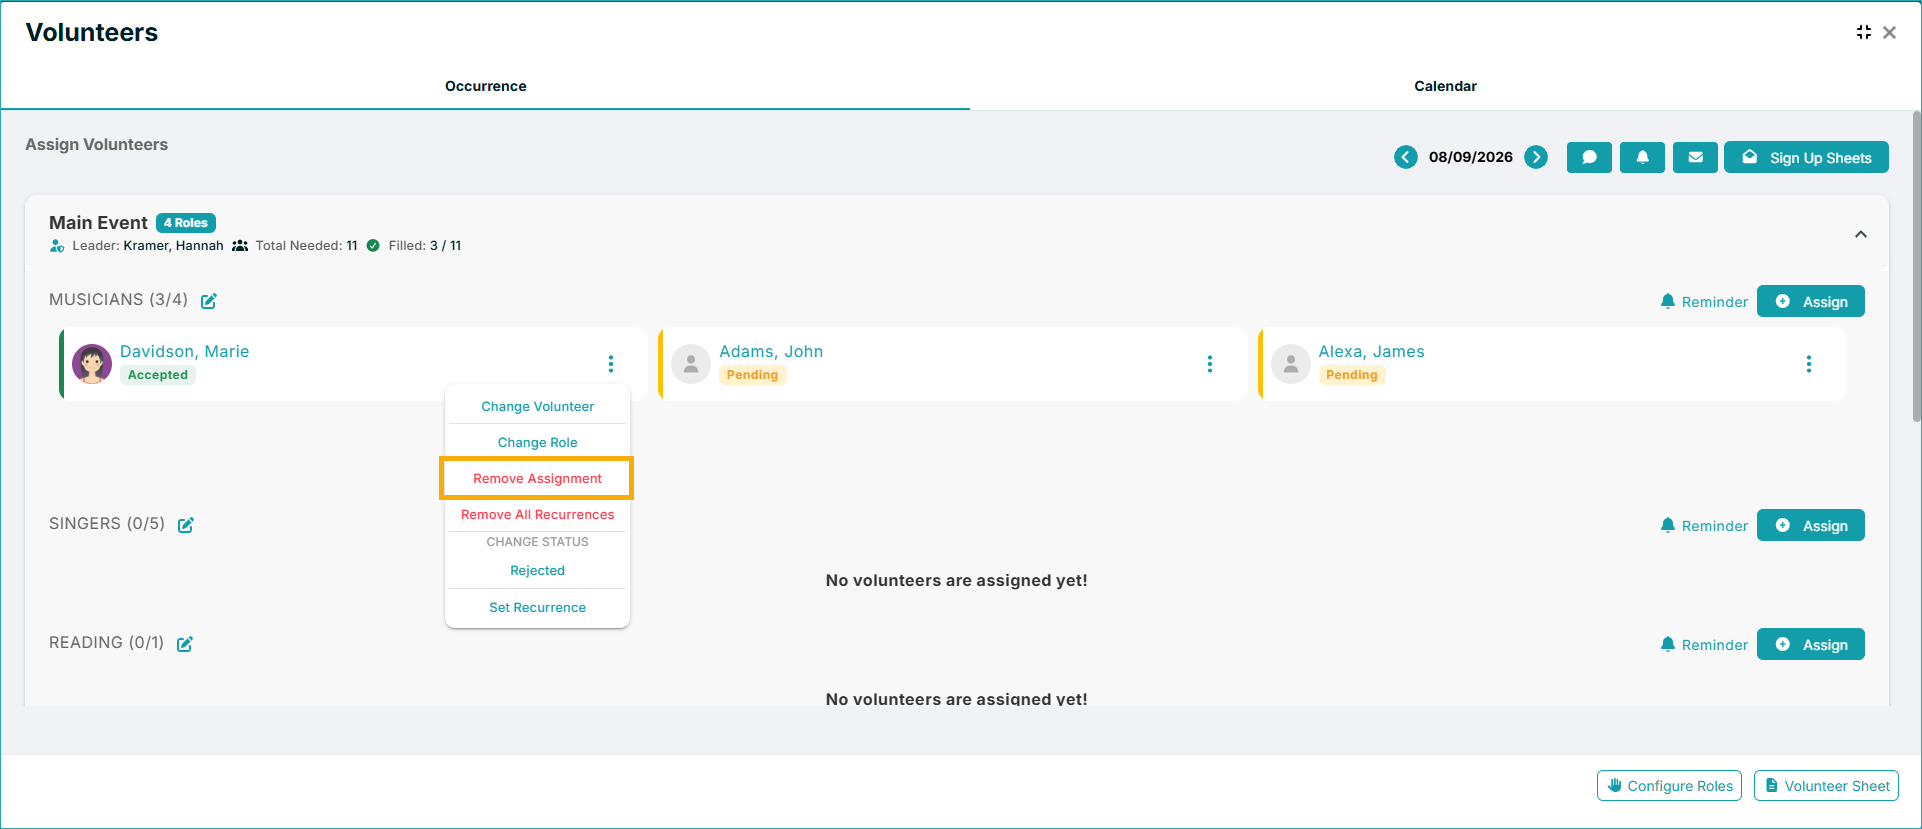This screenshot has height=829, width=1922.
Task: Click leader name Kramer, Hannah
Action: 173,246
